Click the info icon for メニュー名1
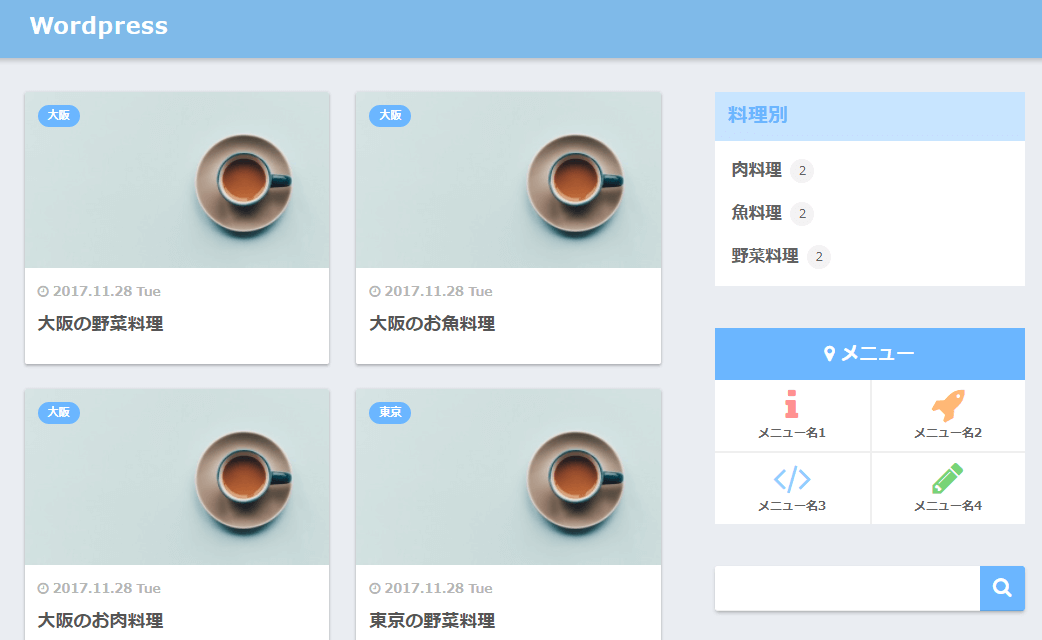The width and height of the screenshot is (1042, 640). pos(792,403)
